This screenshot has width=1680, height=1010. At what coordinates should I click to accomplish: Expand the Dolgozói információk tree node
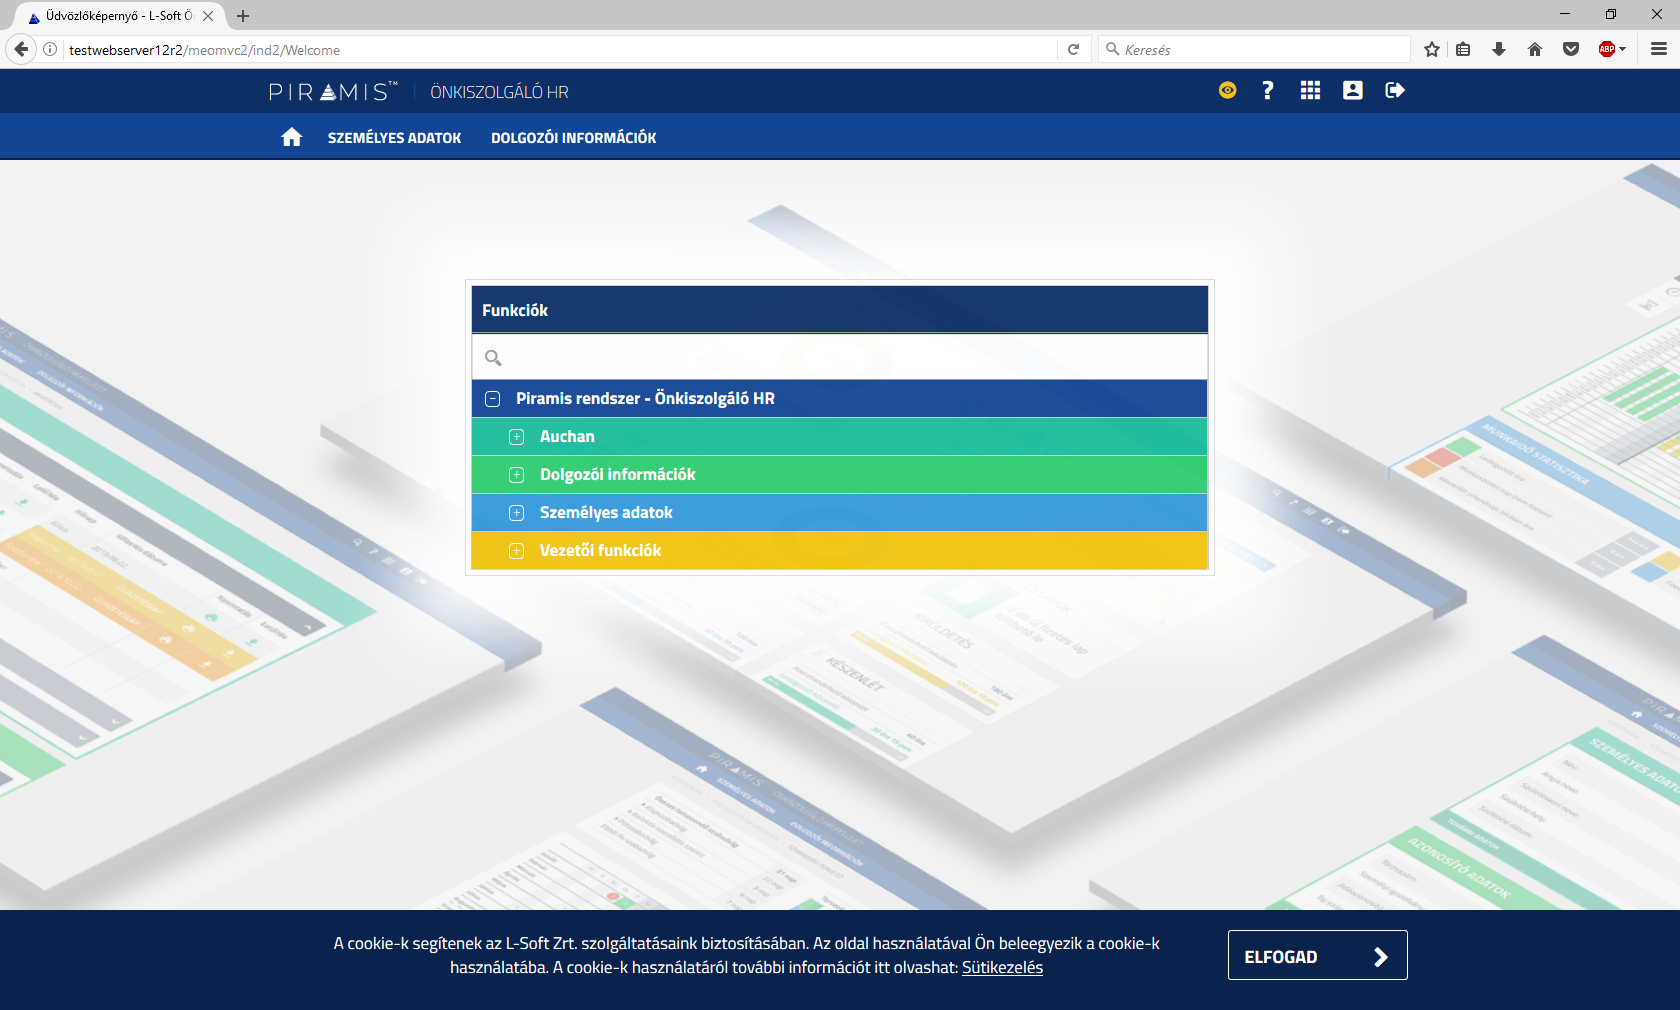tap(516, 475)
